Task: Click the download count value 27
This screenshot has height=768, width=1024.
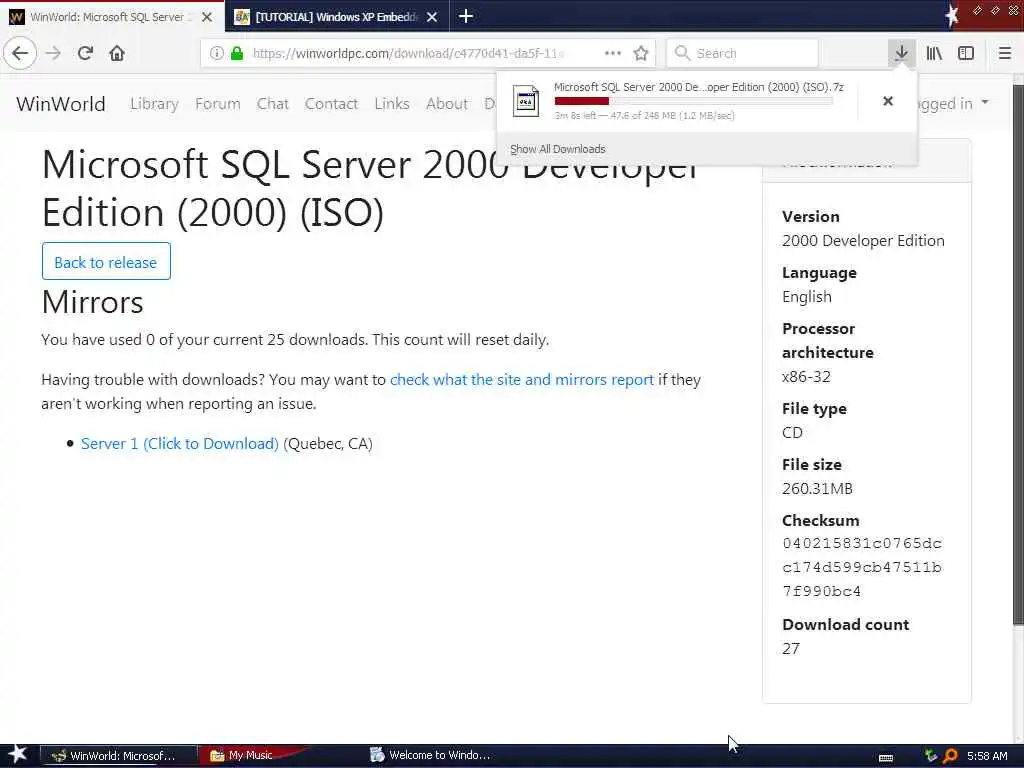Action: pos(790,648)
